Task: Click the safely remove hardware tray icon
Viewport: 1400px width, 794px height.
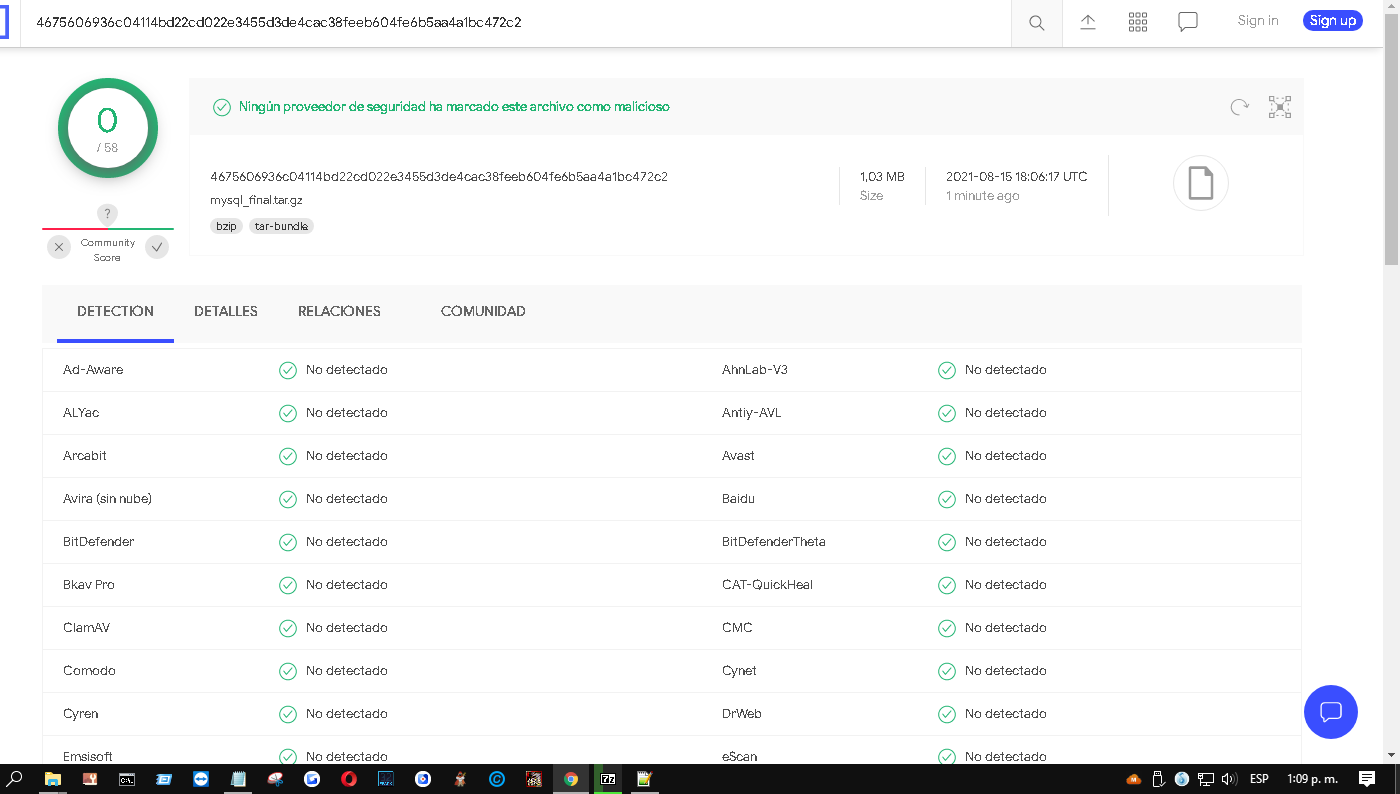Action: (x=1158, y=779)
